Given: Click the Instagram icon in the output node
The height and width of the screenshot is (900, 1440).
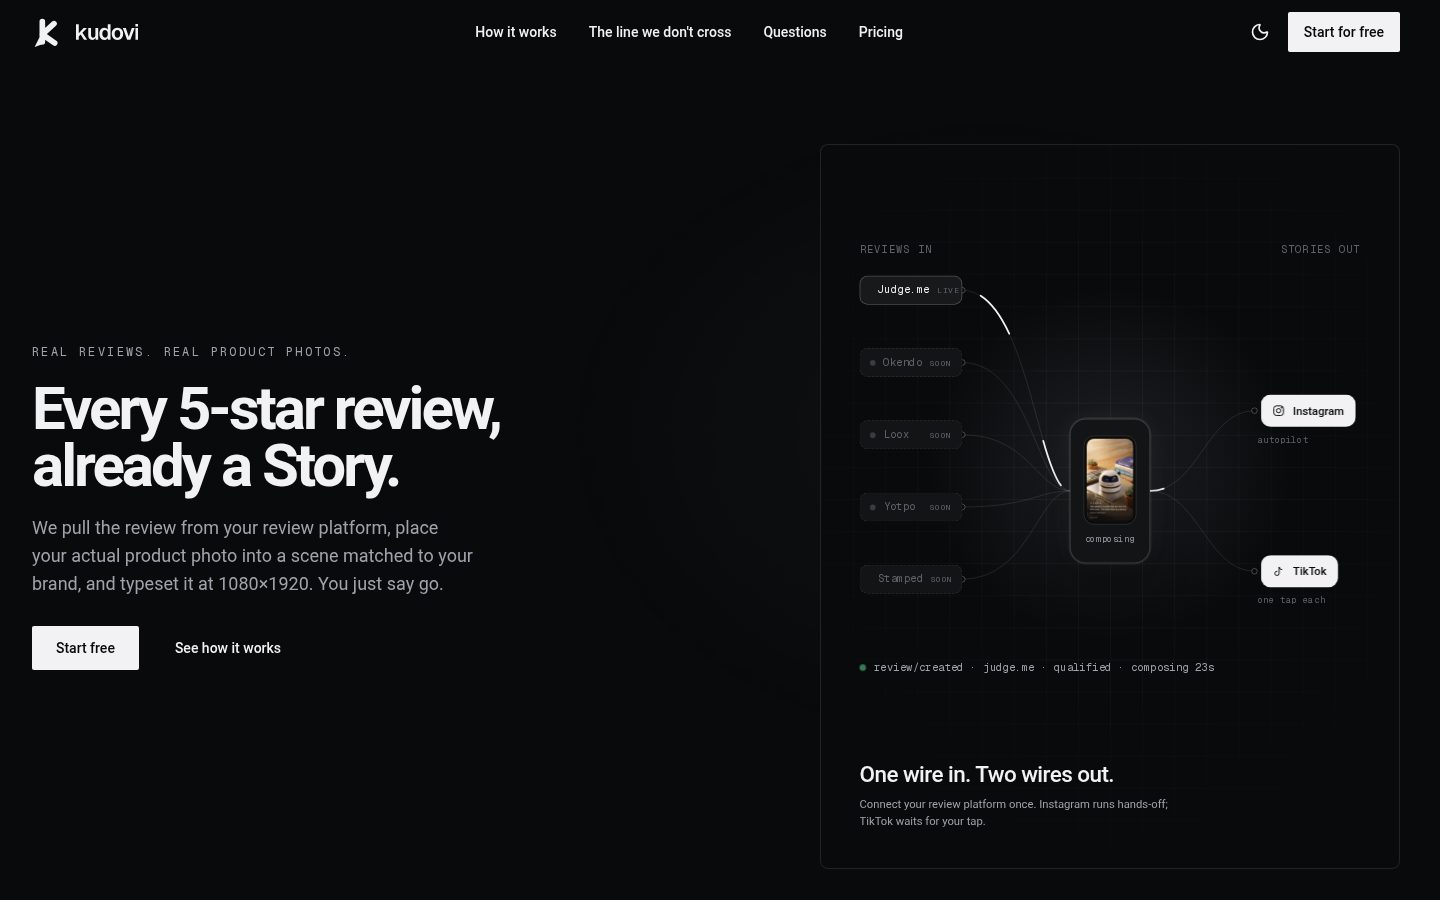Looking at the screenshot, I should [1278, 411].
